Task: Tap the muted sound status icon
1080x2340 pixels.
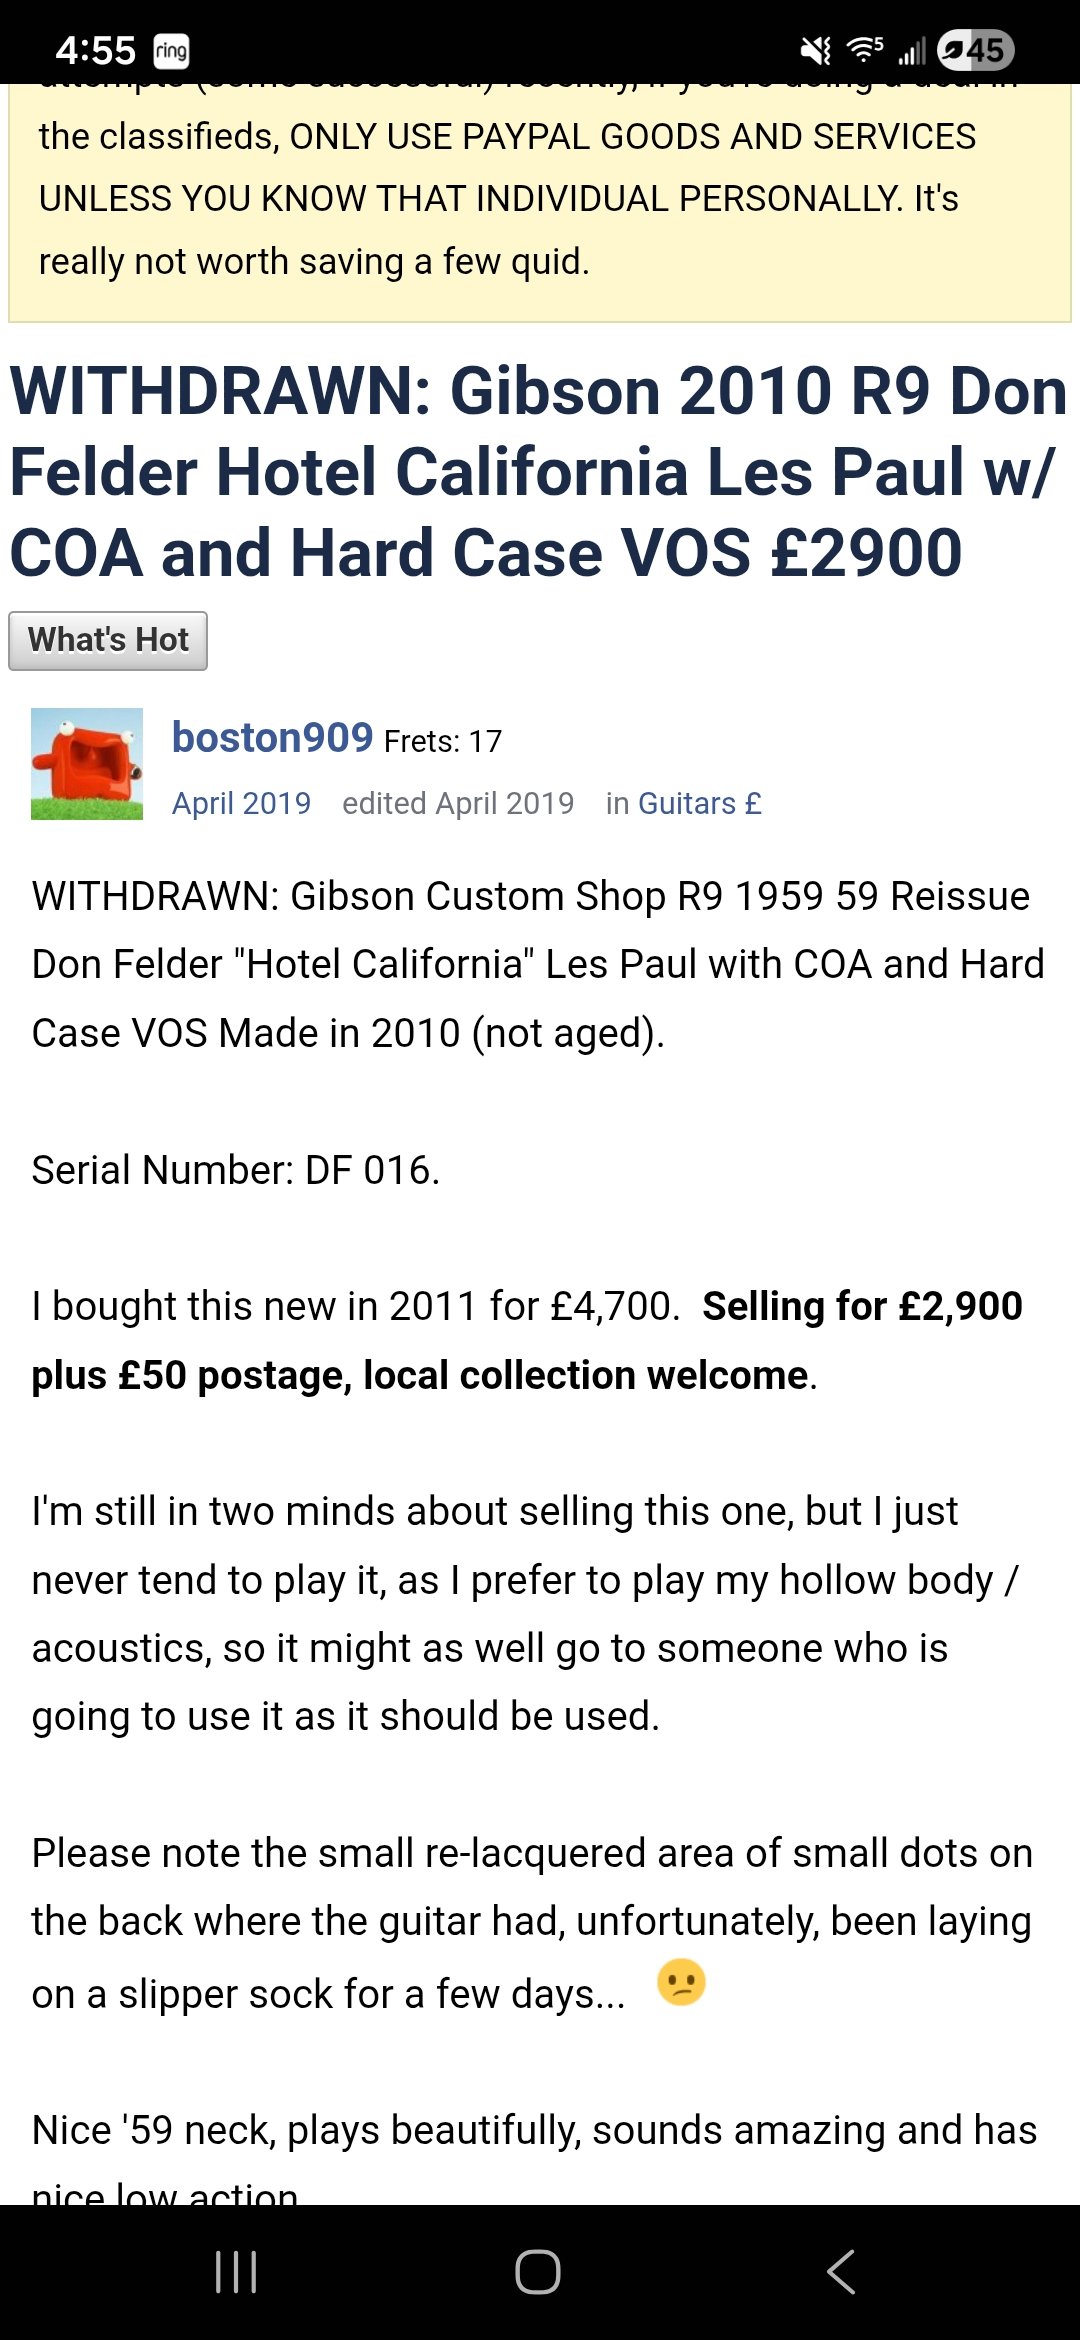Action: point(816,50)
